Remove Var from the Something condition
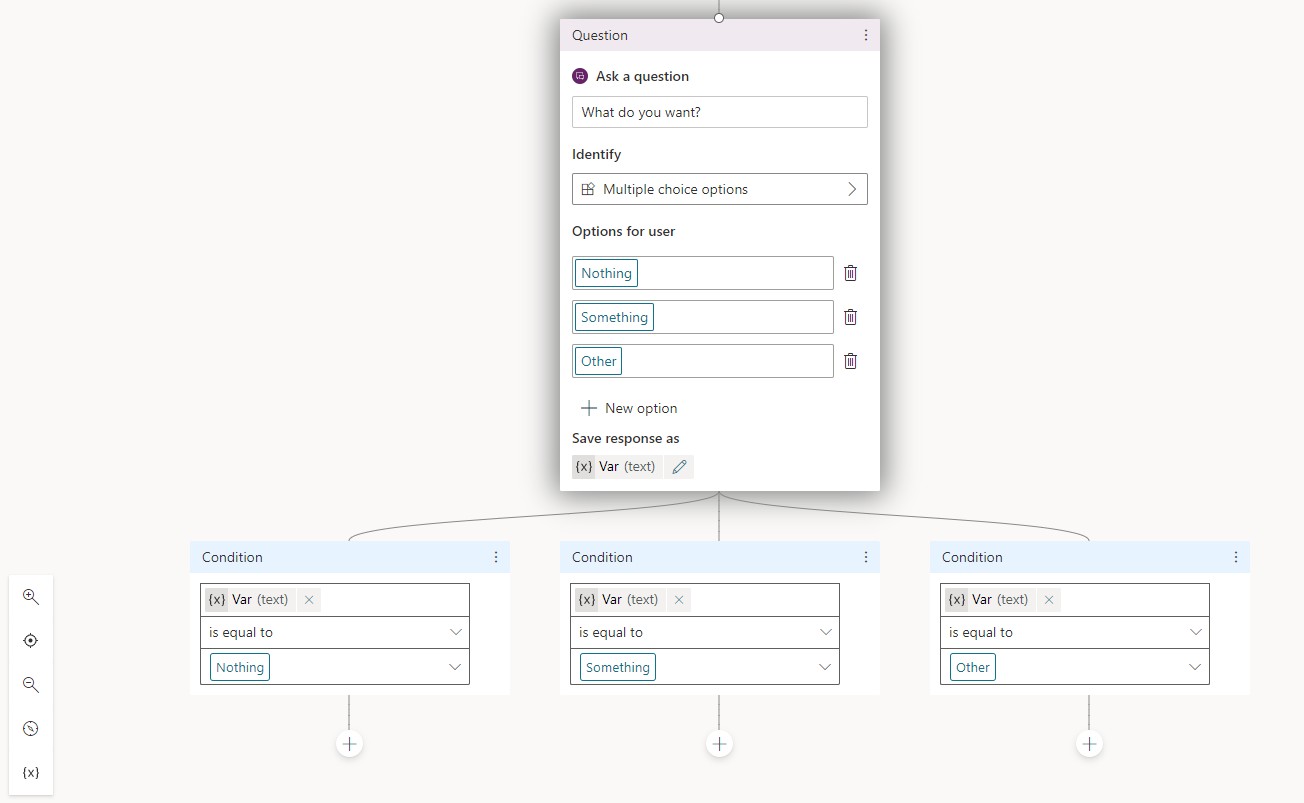 point(679,600)
